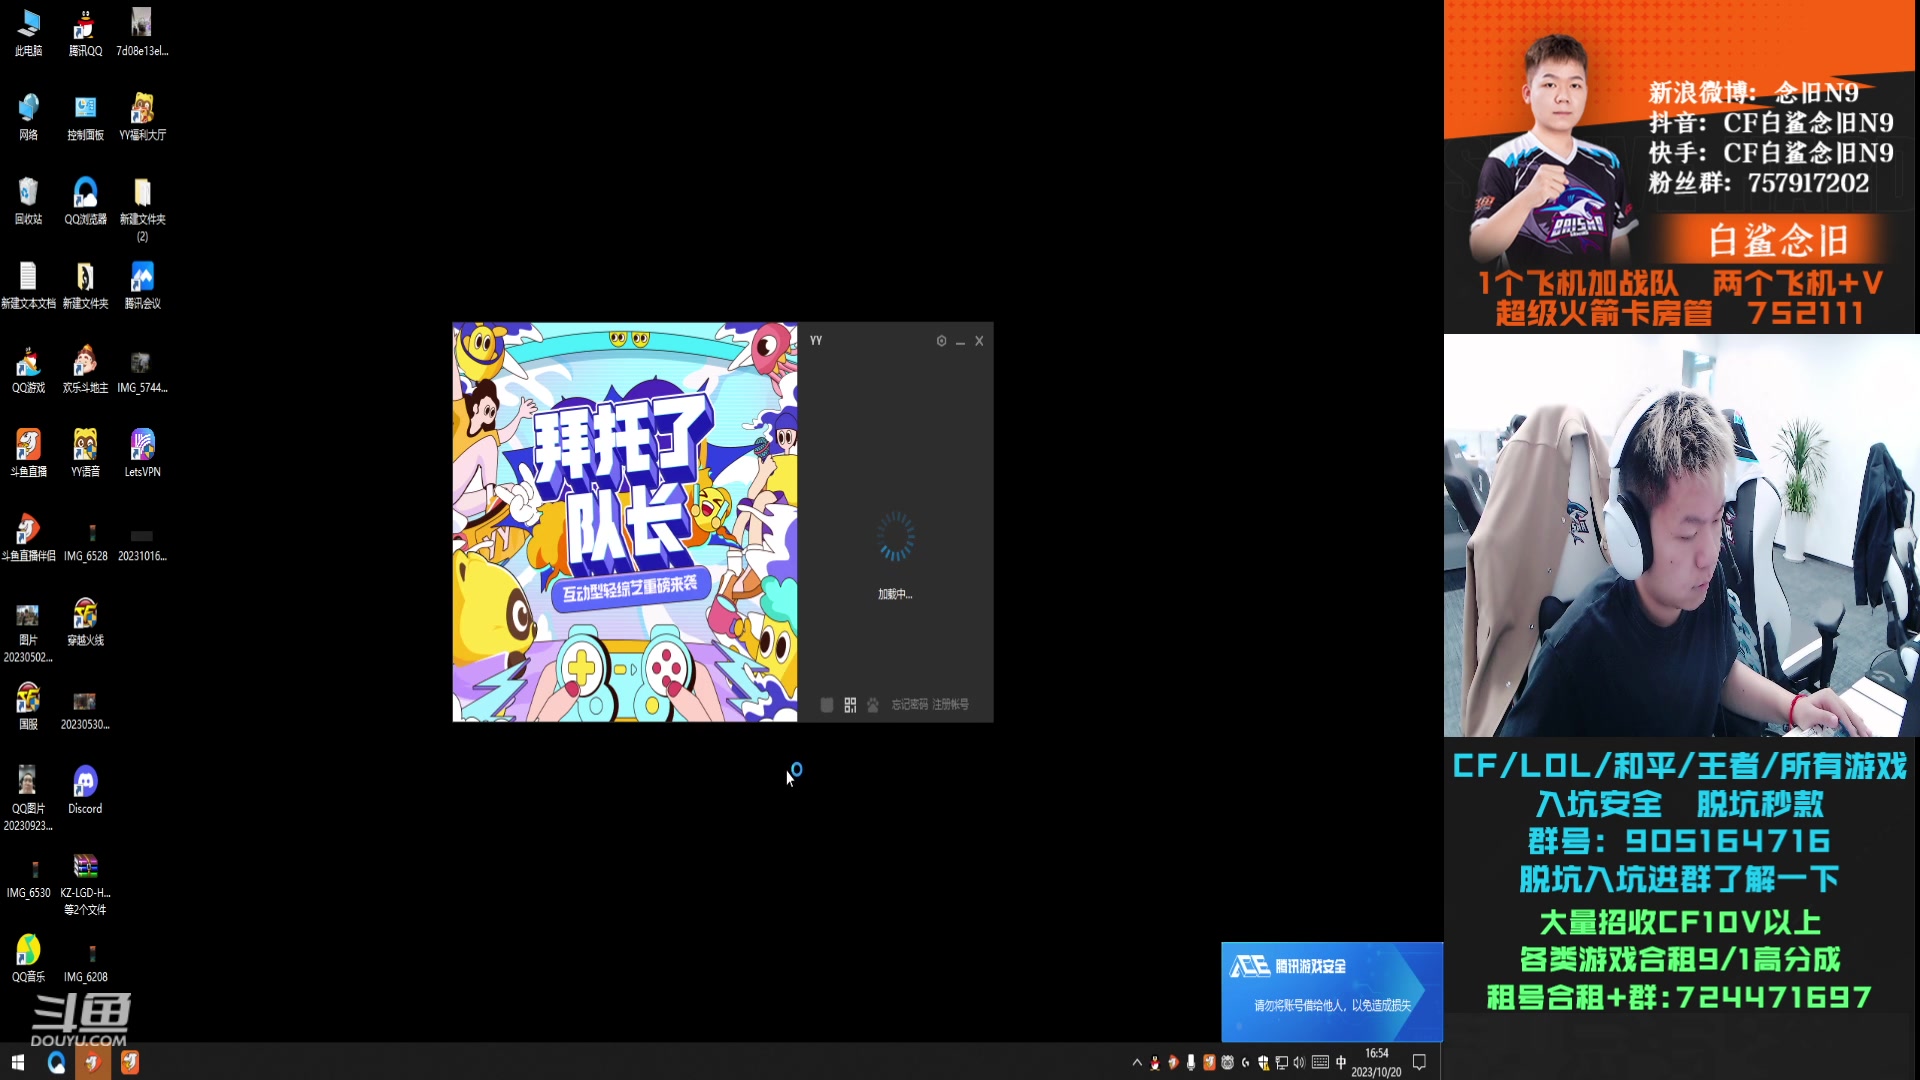Open Windows Start menu
This screenshot has width=1920, height=1080.
click(18, 1062)
